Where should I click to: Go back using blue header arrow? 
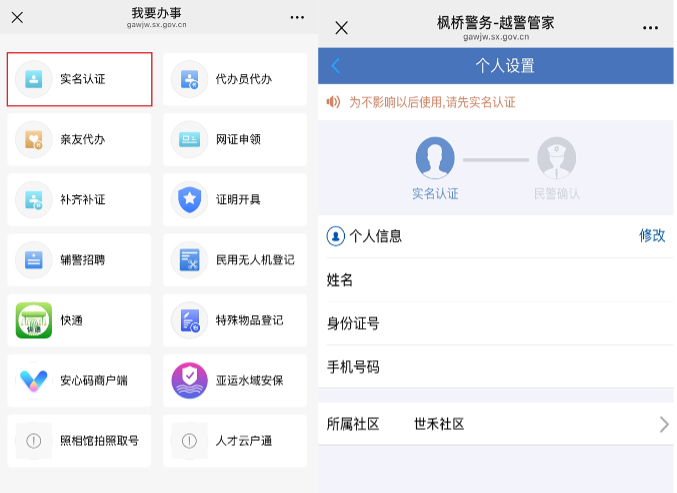(336, 66)
